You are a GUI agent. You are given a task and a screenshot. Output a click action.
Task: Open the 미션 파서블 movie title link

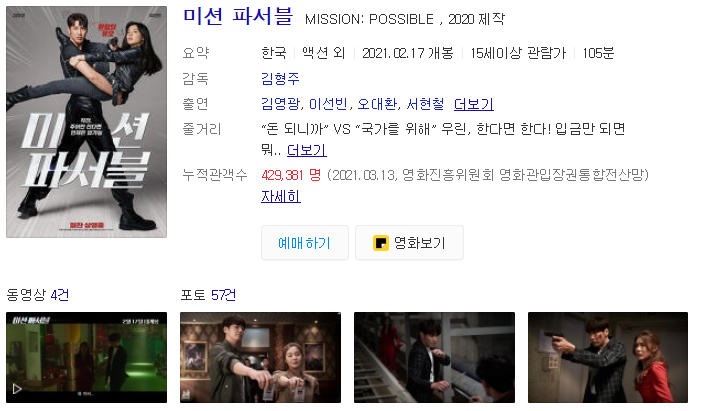click(237, 16)
